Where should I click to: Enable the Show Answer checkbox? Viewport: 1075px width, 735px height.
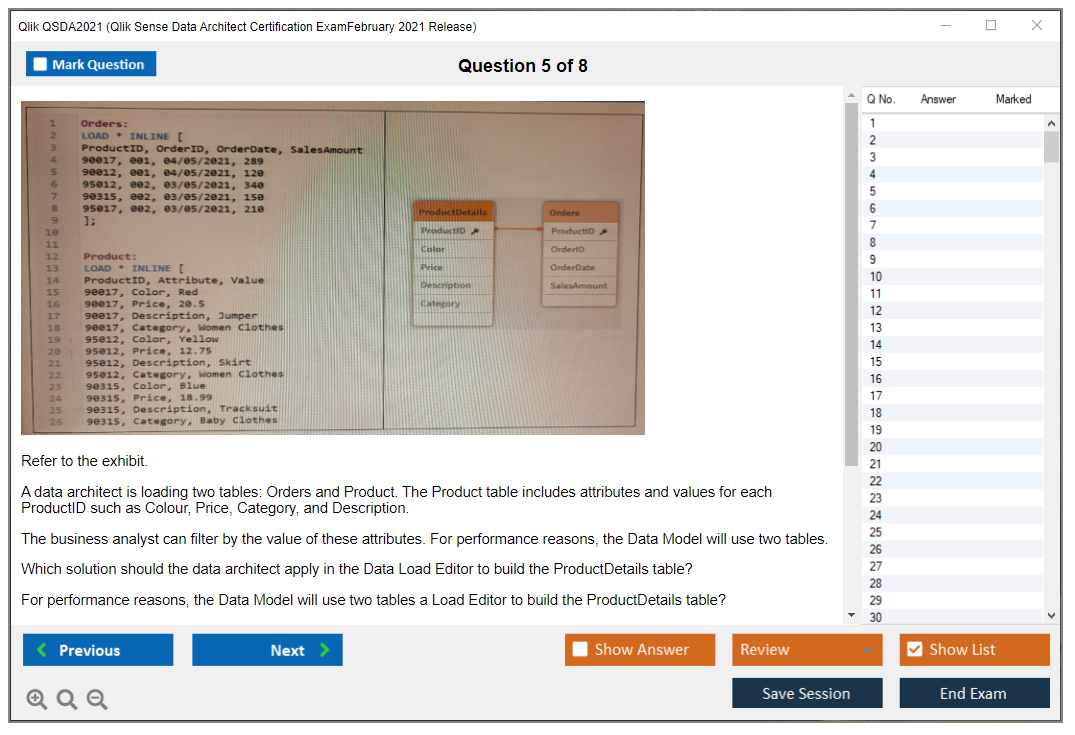point(581,650)
